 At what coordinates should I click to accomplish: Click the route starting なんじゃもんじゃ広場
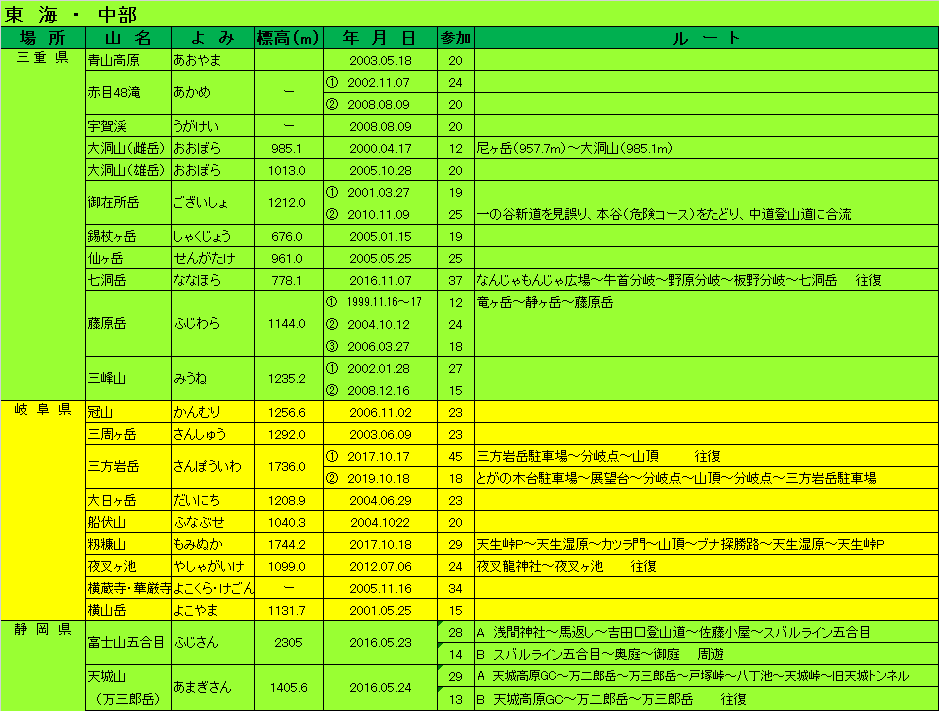pos(679,280)
